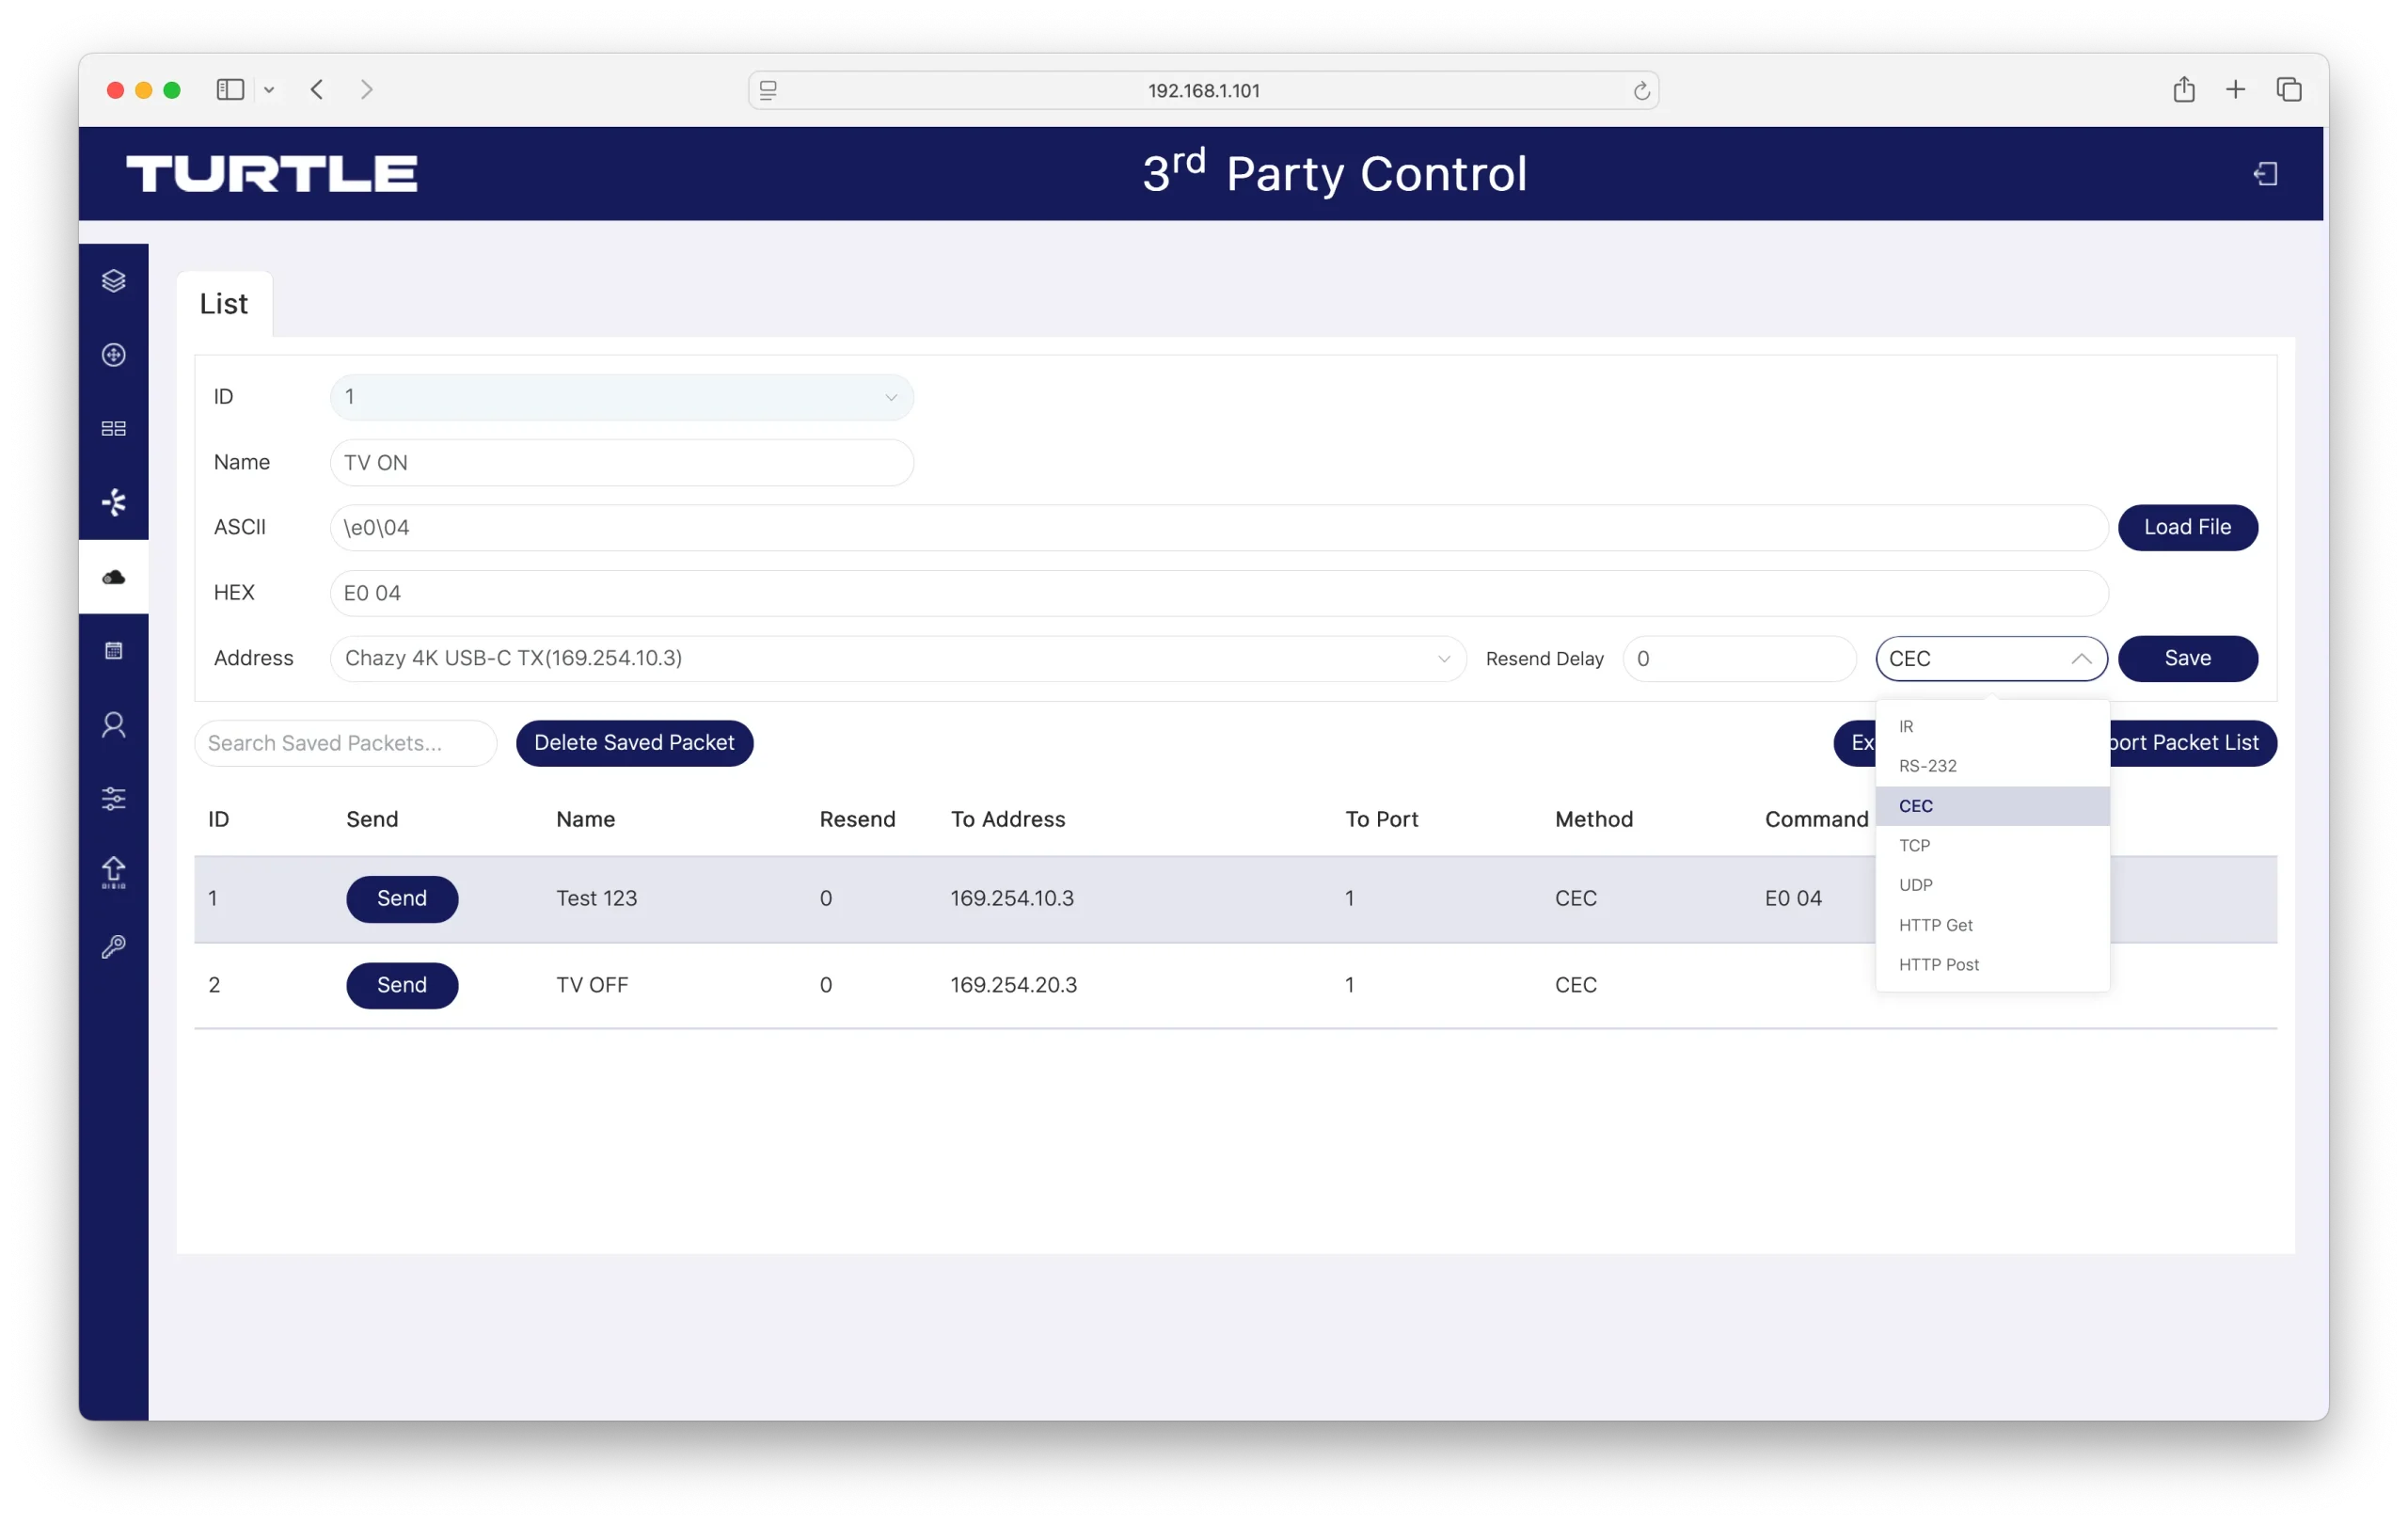Image resolution: width=2408 pixels, height=1525 pixels.
Task: Click the calendar sidebar icon
Action: [114, 651]
